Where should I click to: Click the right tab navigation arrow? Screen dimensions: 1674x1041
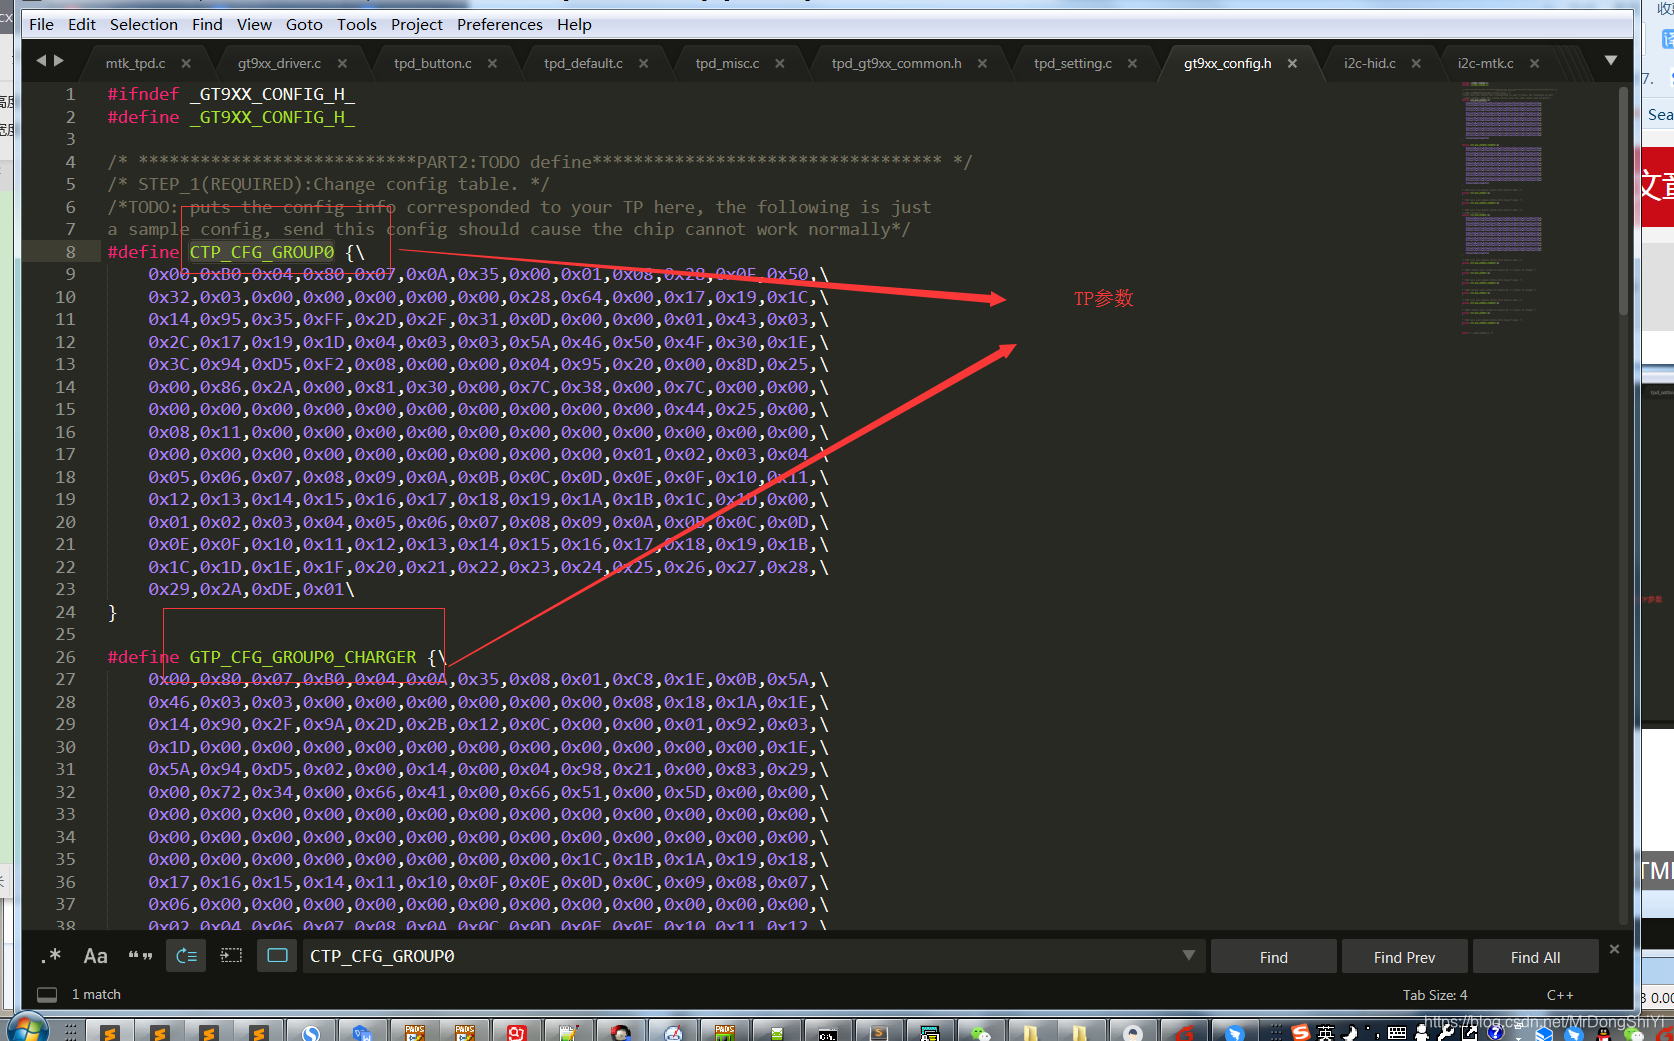pos(59,61)
